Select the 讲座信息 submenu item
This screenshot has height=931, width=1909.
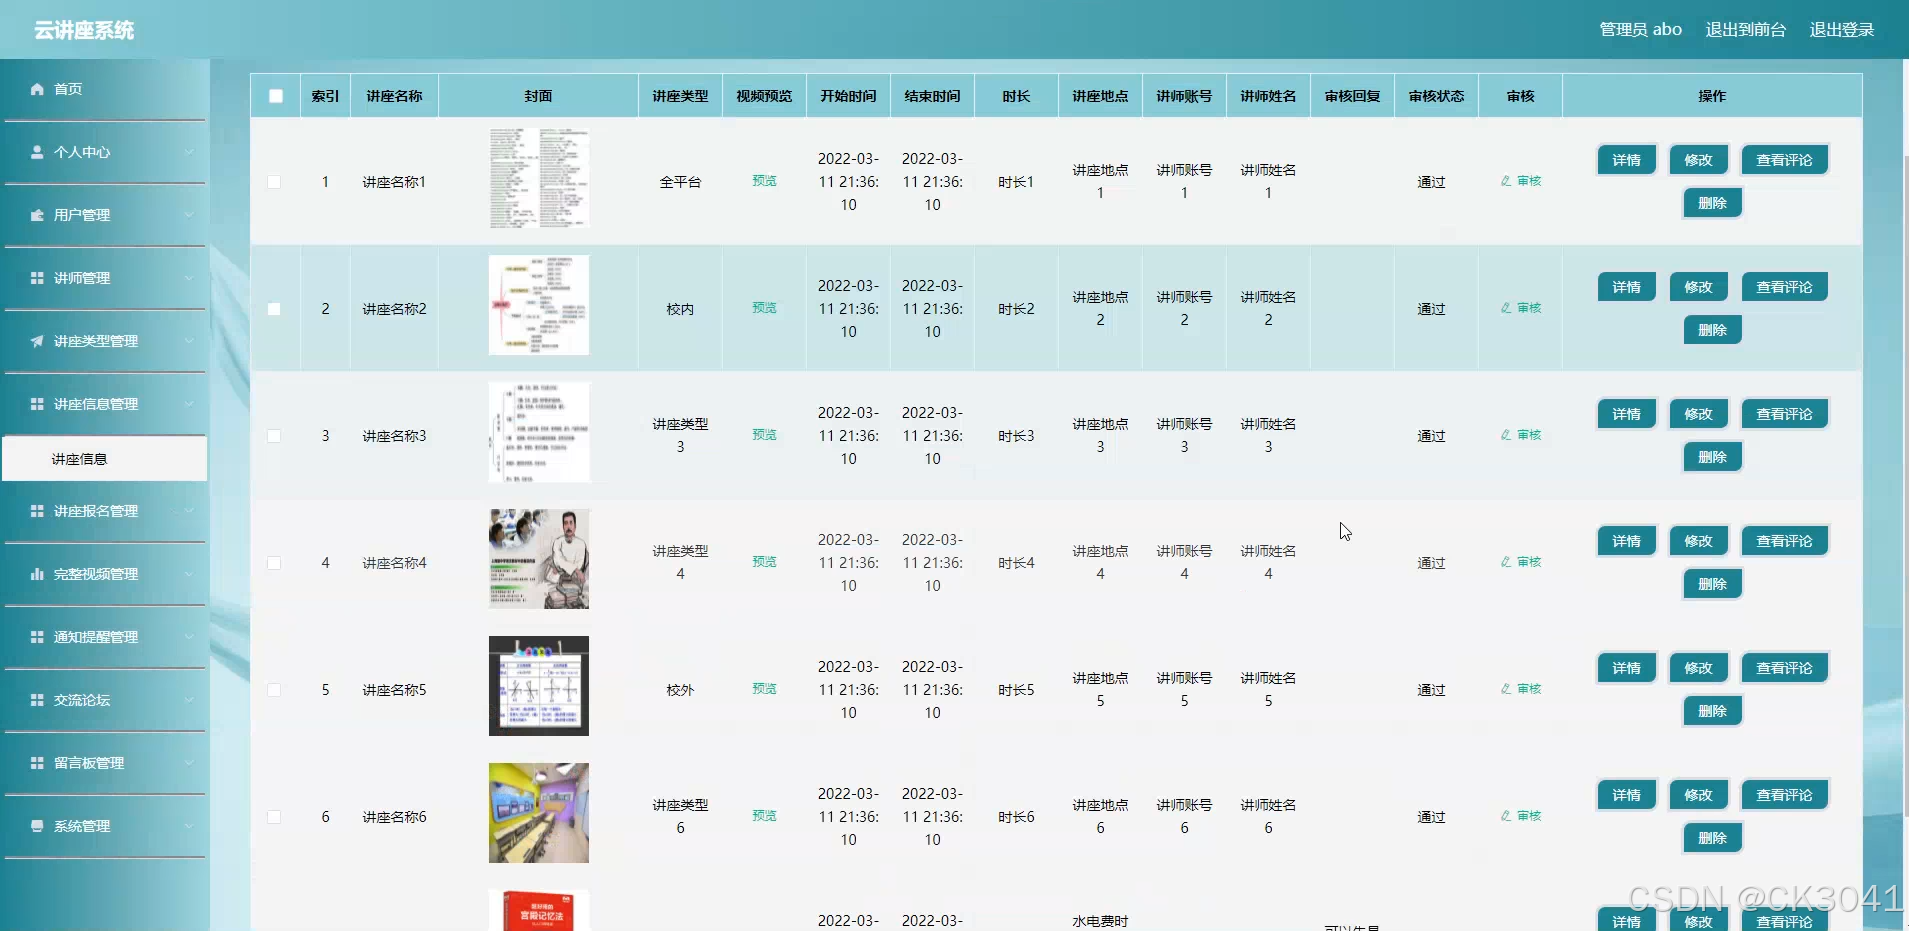(105, 459)
